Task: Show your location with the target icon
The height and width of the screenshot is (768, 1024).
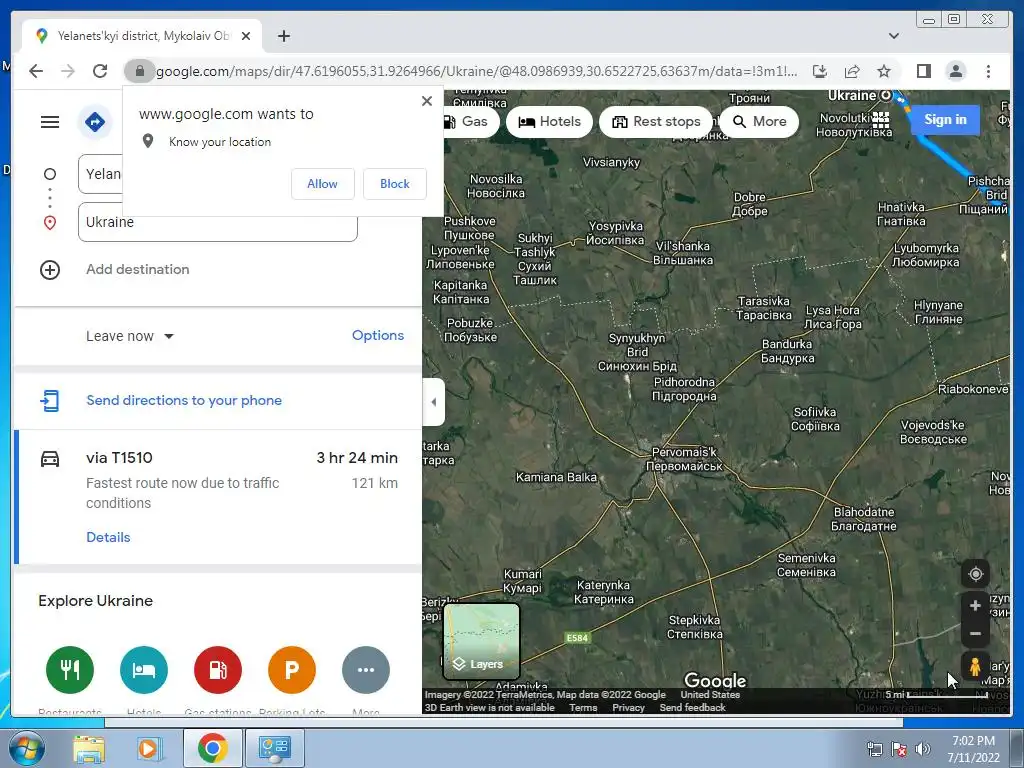Action: (975, 574)
